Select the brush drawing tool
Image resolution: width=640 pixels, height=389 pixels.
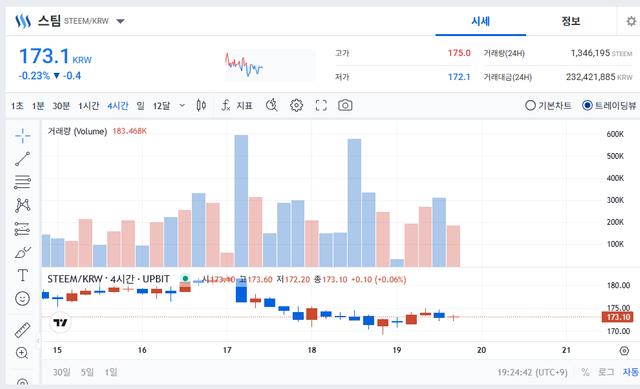pos(22,252)
